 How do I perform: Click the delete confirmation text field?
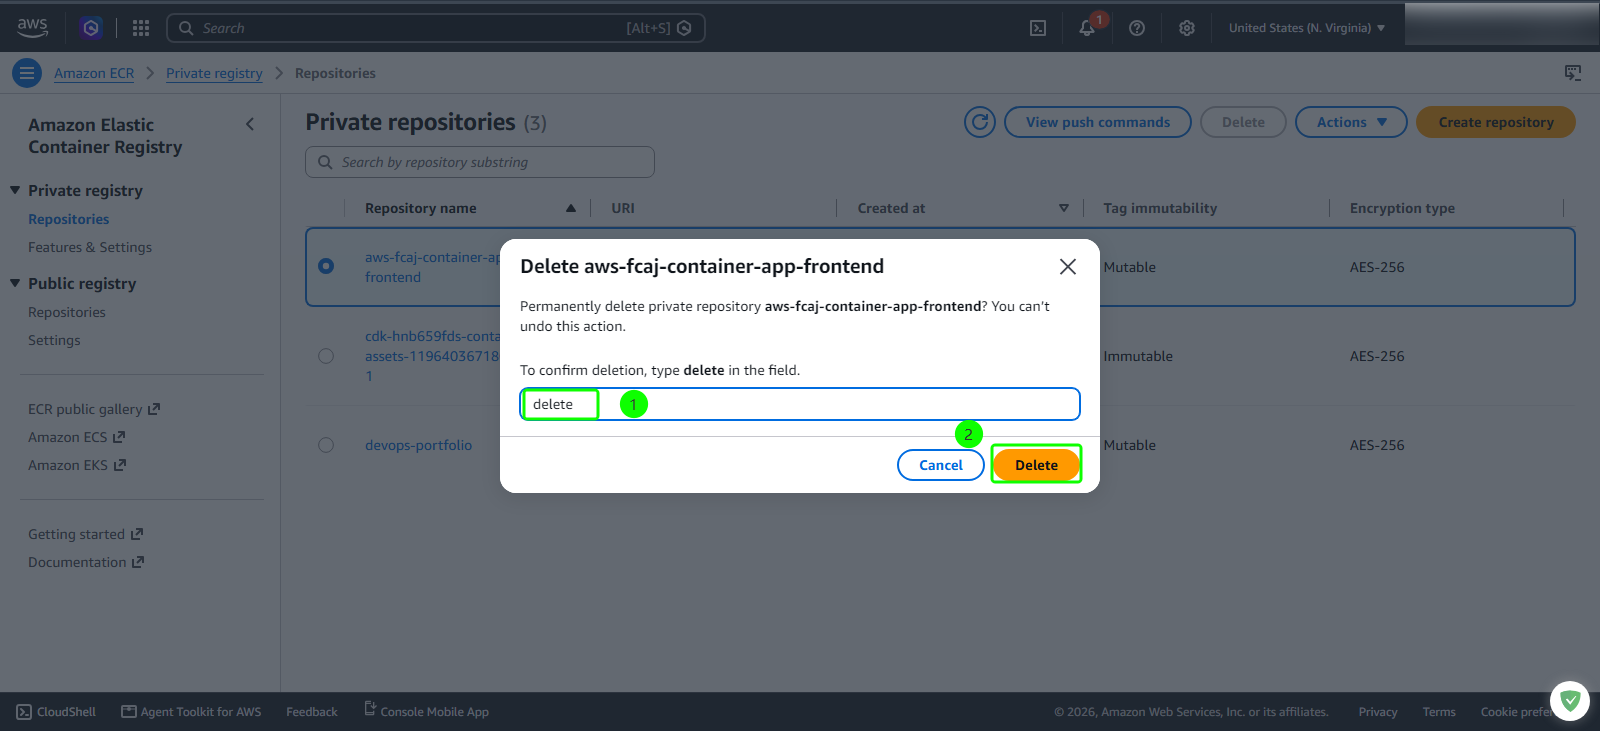tap(800, 404)
